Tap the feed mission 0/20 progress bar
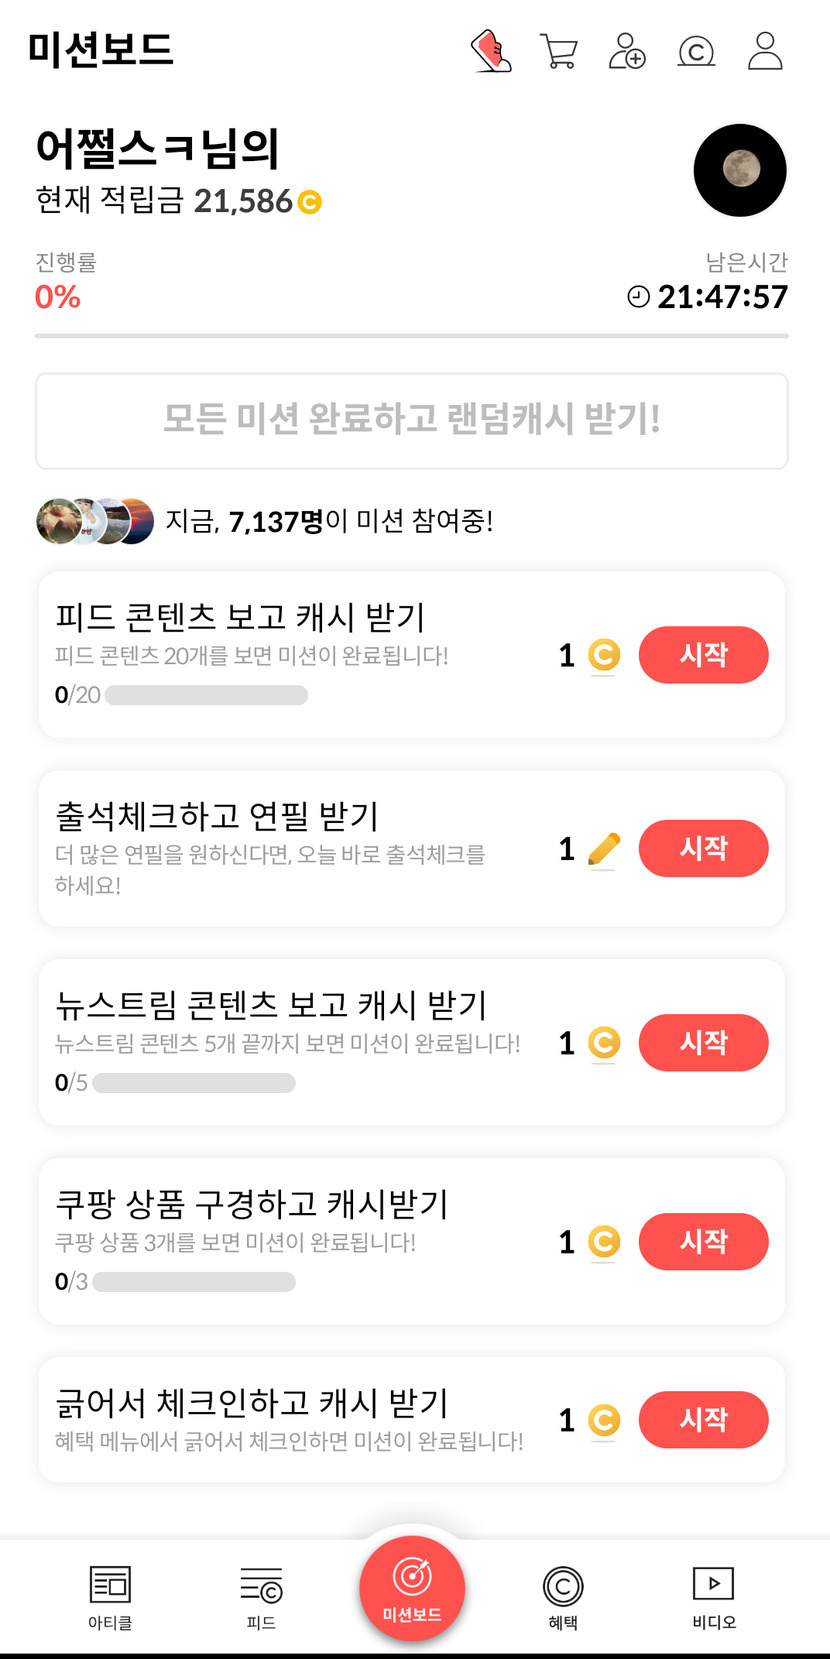 [x=206, y=695]
